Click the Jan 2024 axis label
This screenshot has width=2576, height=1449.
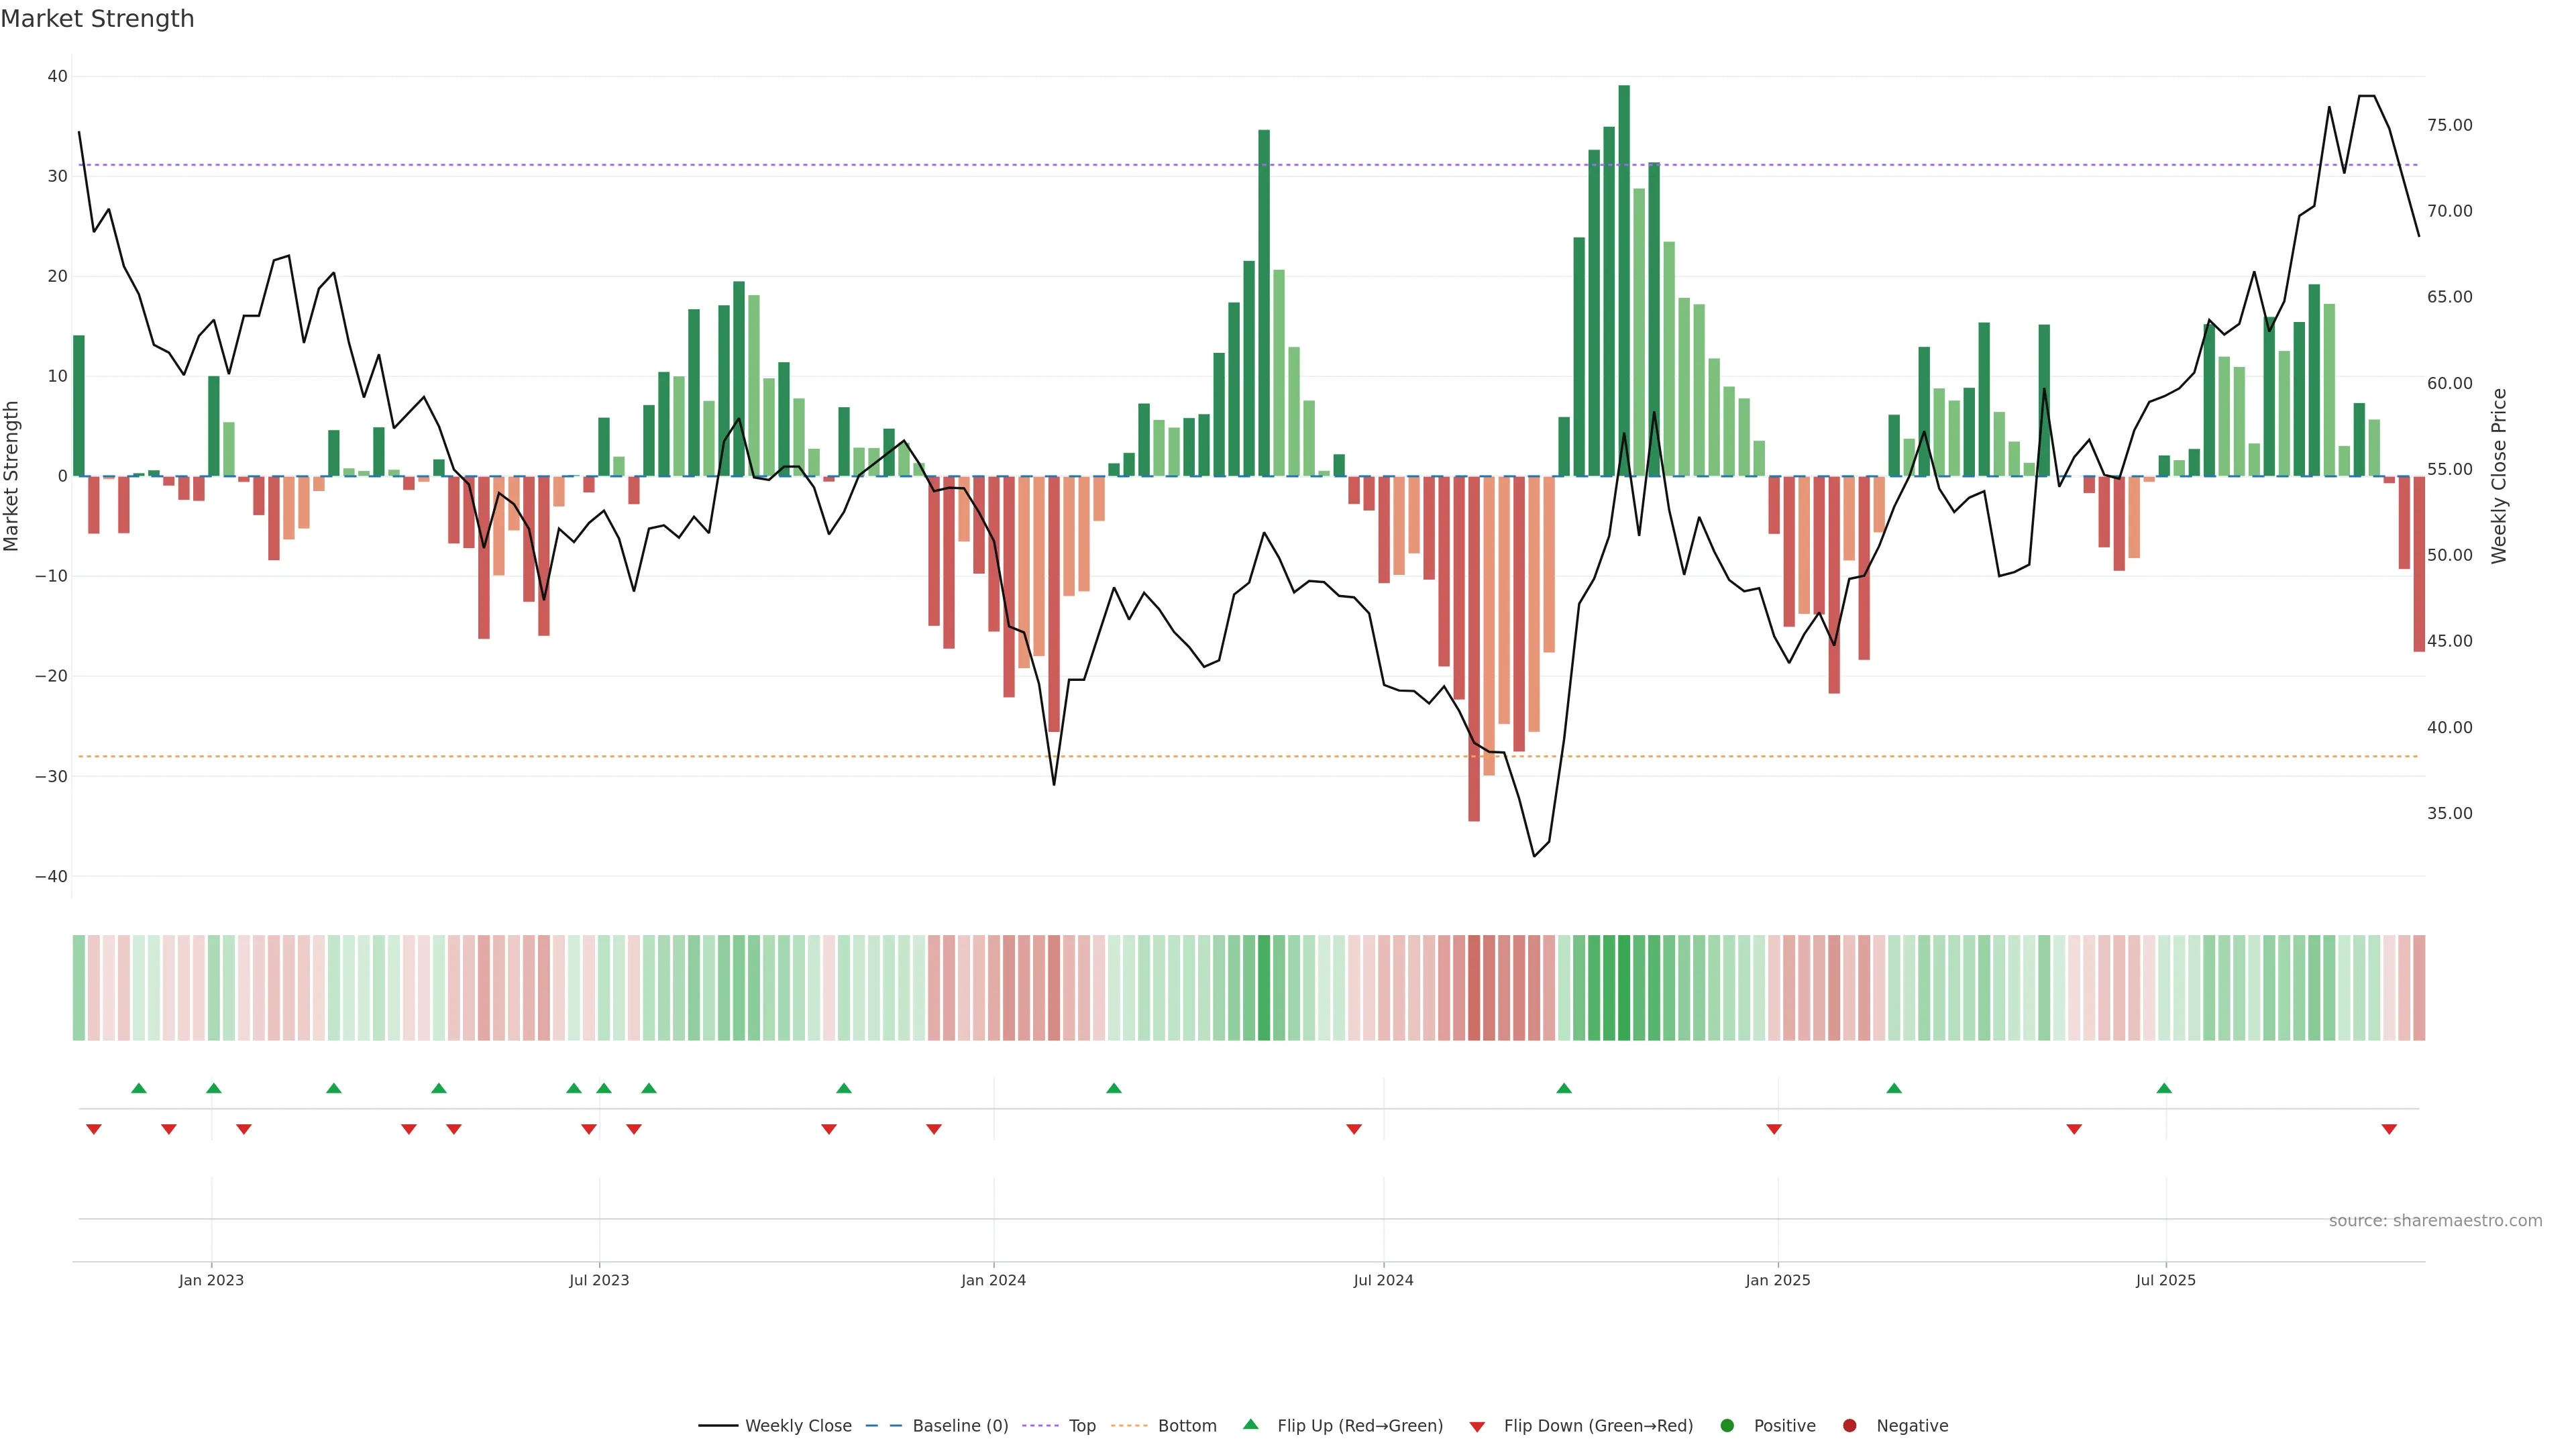pos(993,1280)
